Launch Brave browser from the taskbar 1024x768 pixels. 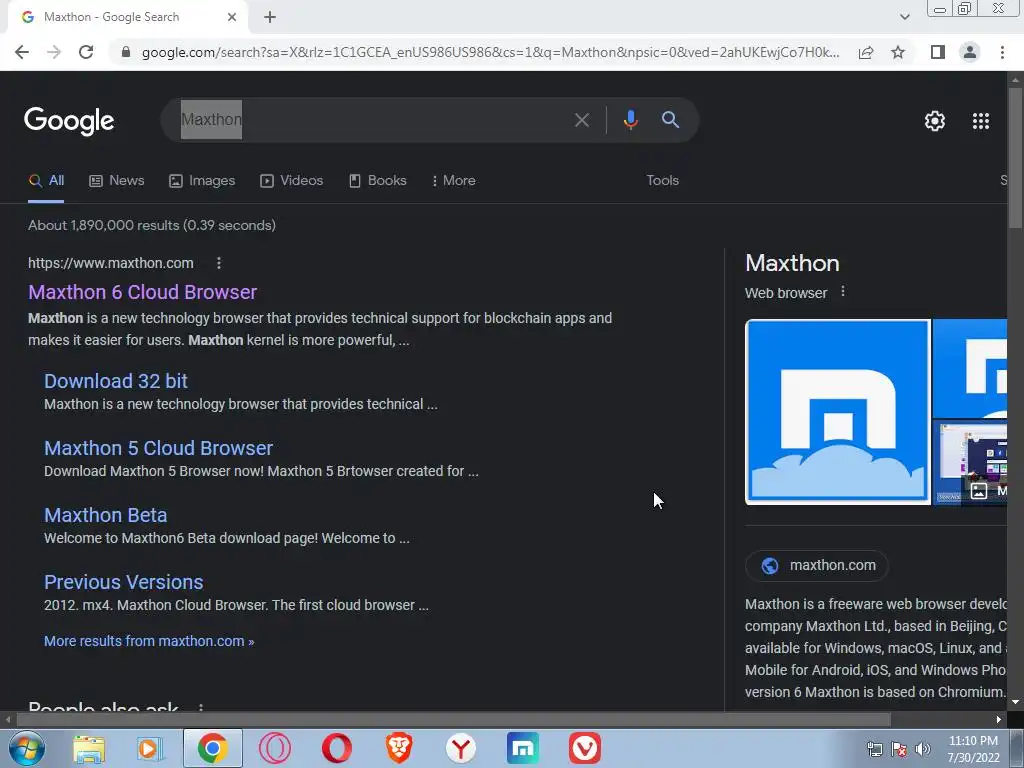399,748
